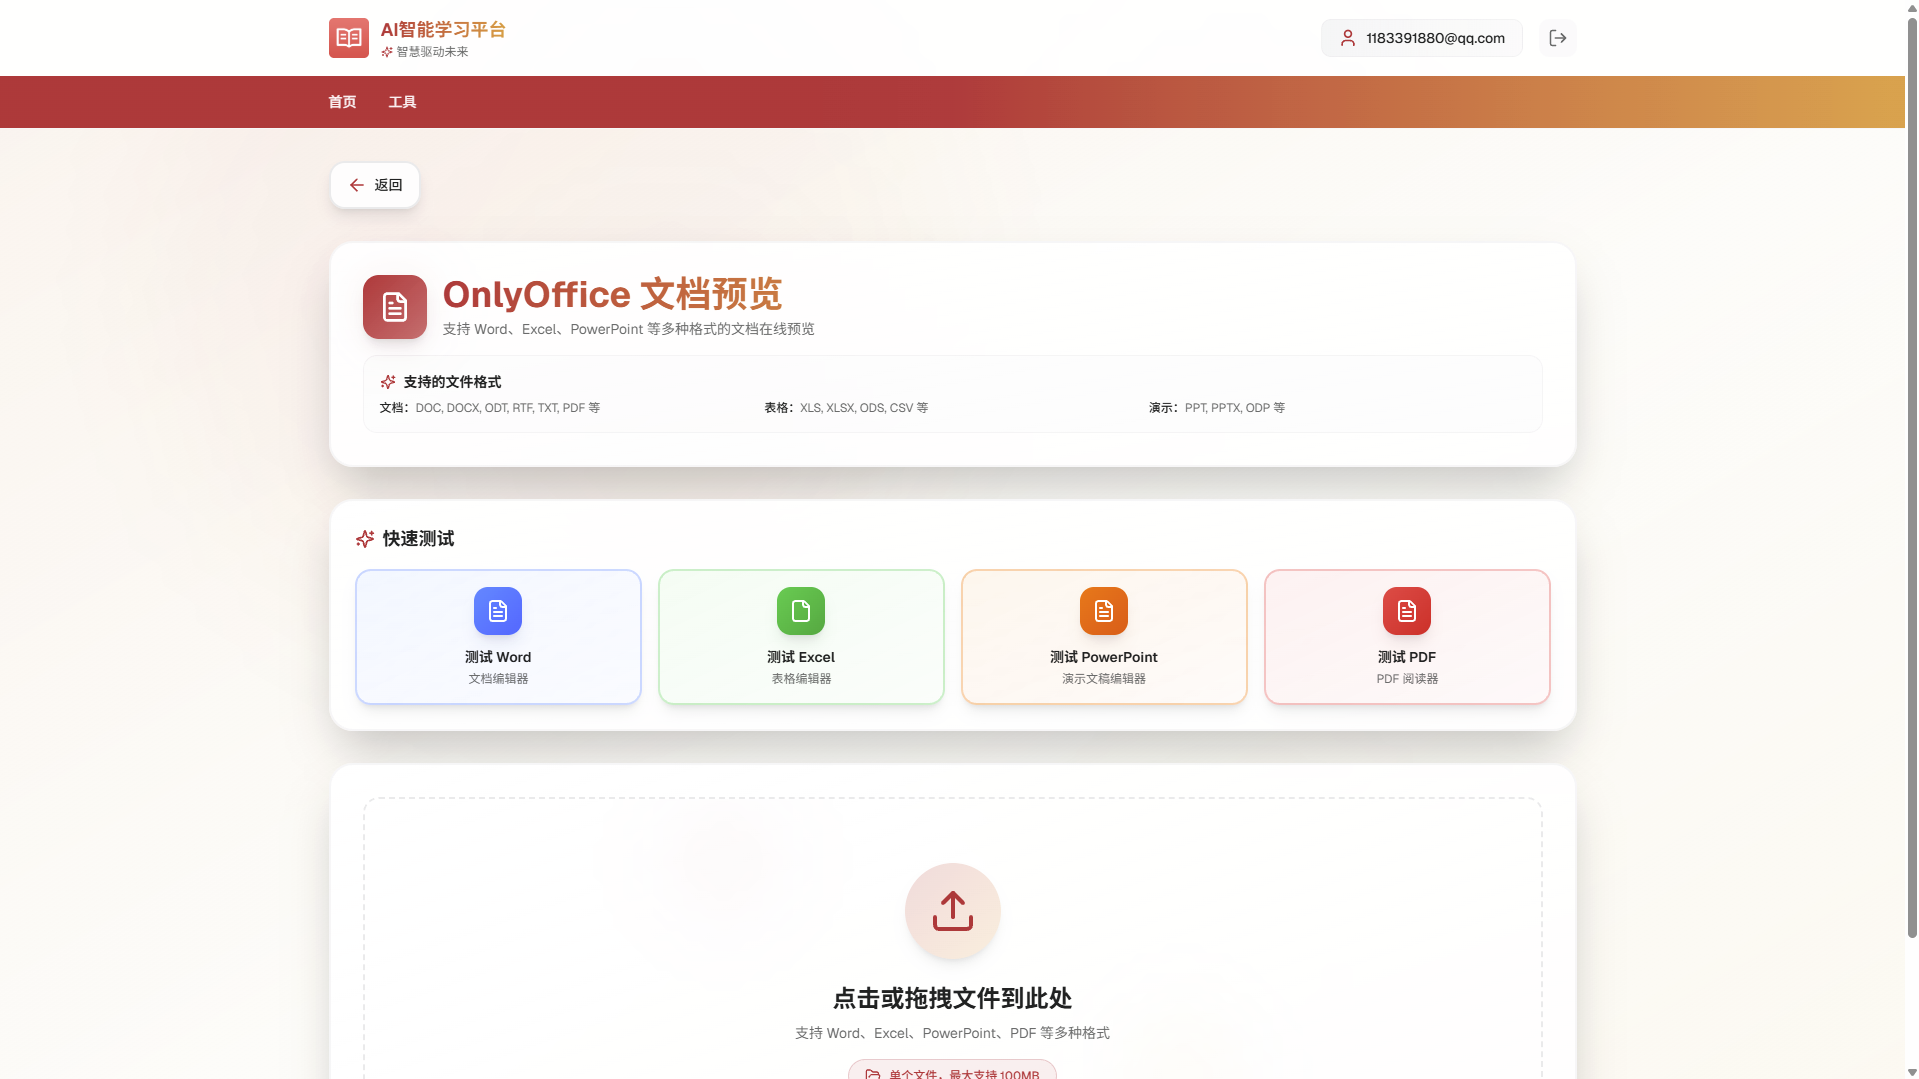Screen dimensions: 1919x1079
Task: Click the back arrow icon in 返回
Action: [x=357, y=185]
